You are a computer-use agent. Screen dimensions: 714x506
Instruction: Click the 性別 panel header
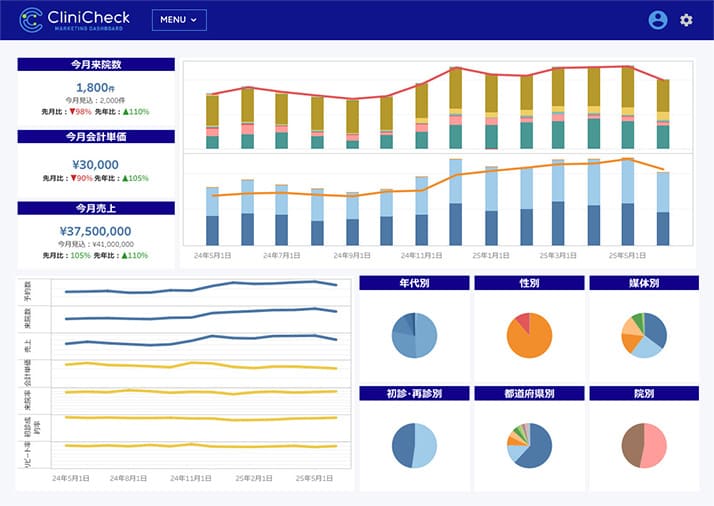point(529,283)
